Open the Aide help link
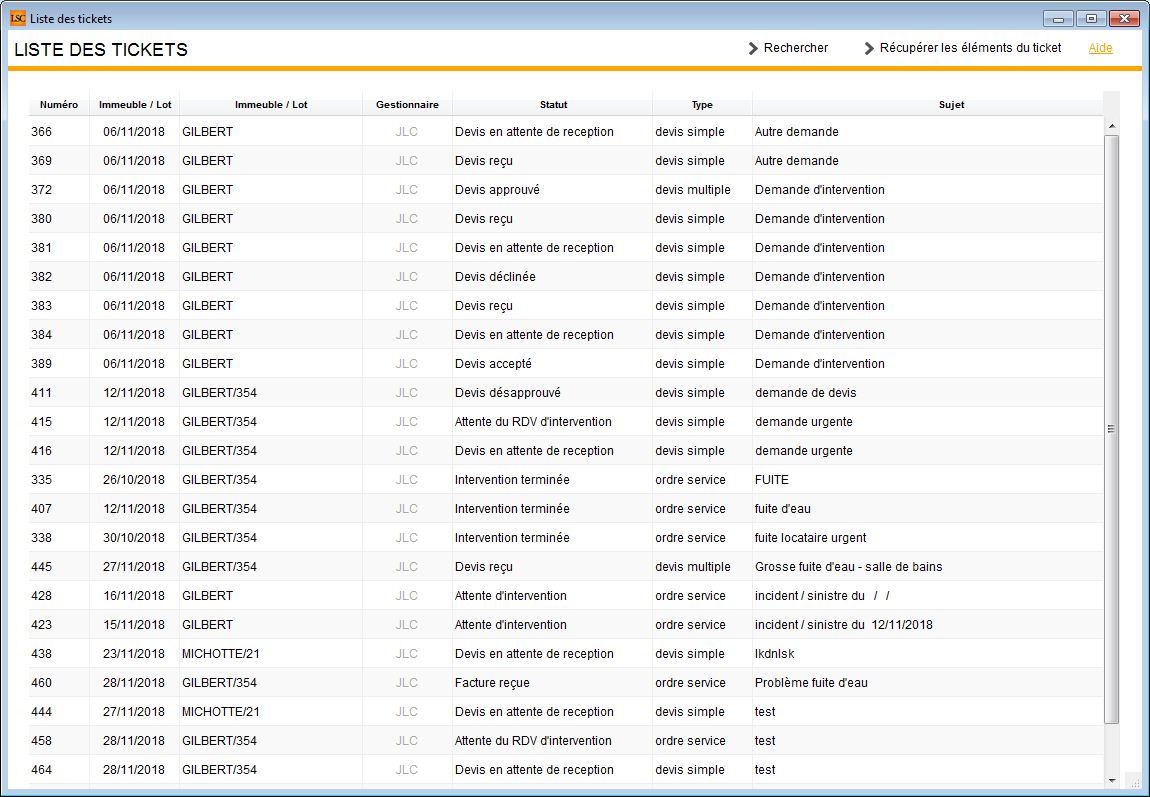This screenshot has width=1150, height=797. 1100,48
